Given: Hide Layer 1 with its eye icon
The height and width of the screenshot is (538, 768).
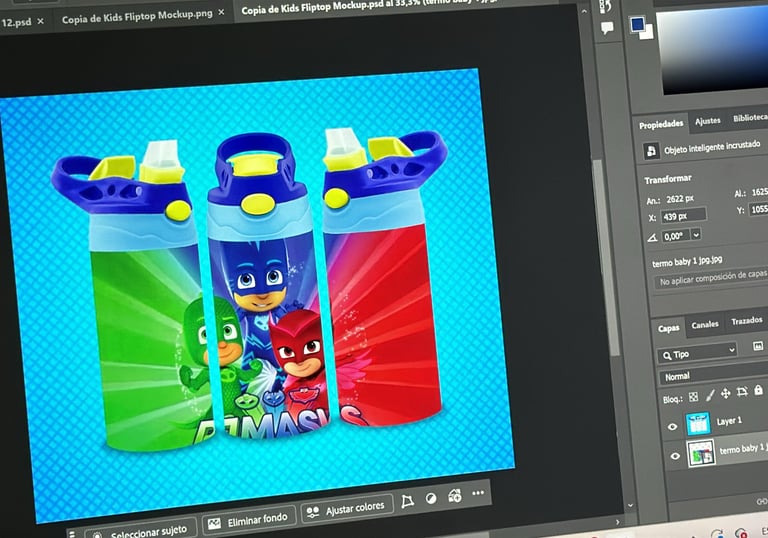Looking at the screenshot, I should [x=672, y=427].
